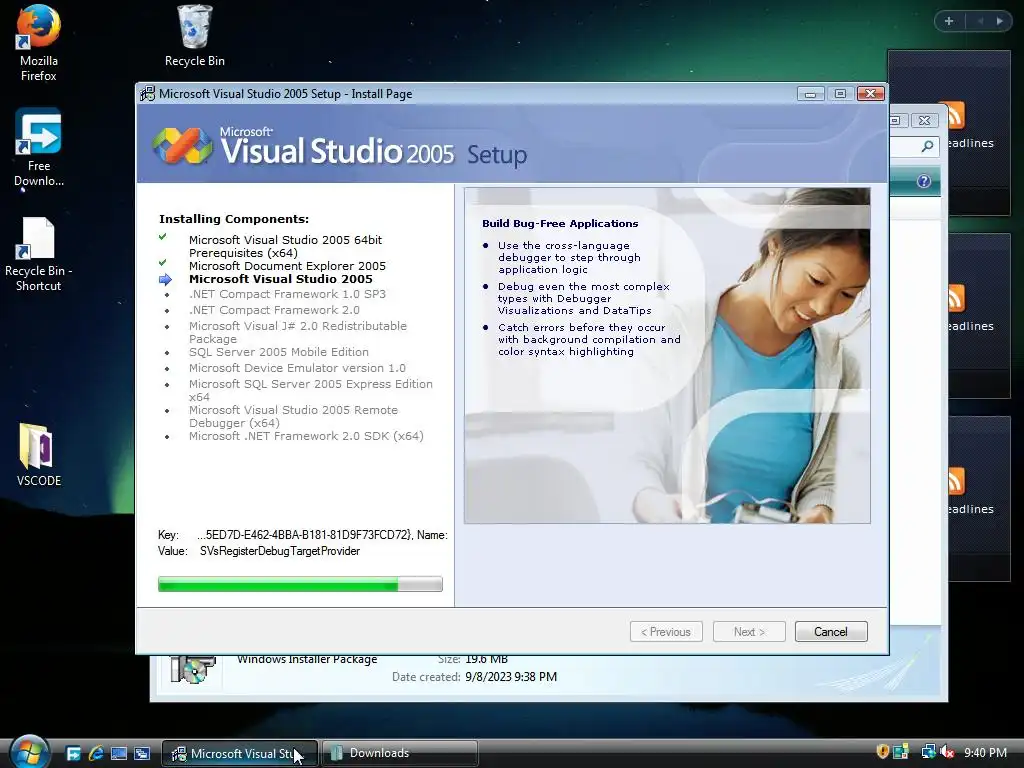Switch to the Downloads taskbar button
1024x768 pixels.
pyautogui.click(x=400, y=753)
